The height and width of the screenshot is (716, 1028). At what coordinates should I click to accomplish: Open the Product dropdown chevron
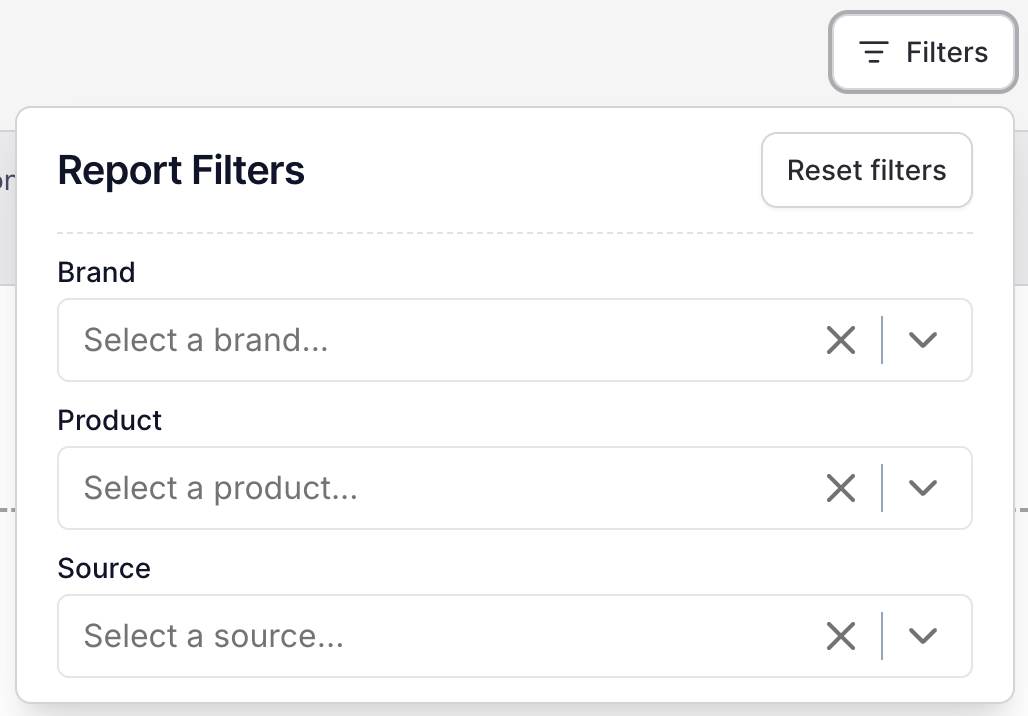pyautogui.click(x=923, y=488)
